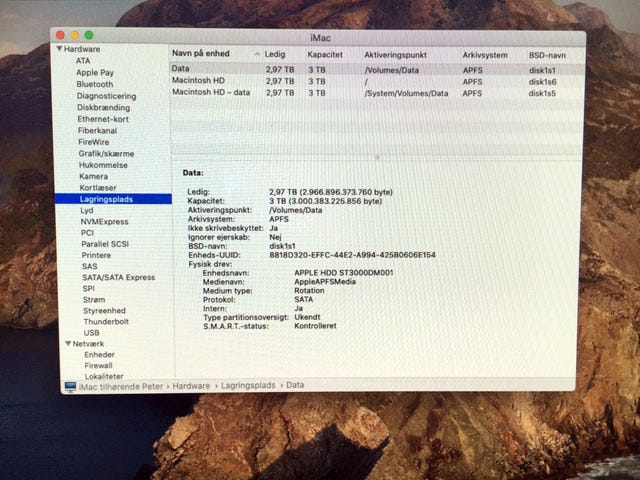Sort by Ledig column header
Viewport: 640px width, 480px height.
(275, 54)
